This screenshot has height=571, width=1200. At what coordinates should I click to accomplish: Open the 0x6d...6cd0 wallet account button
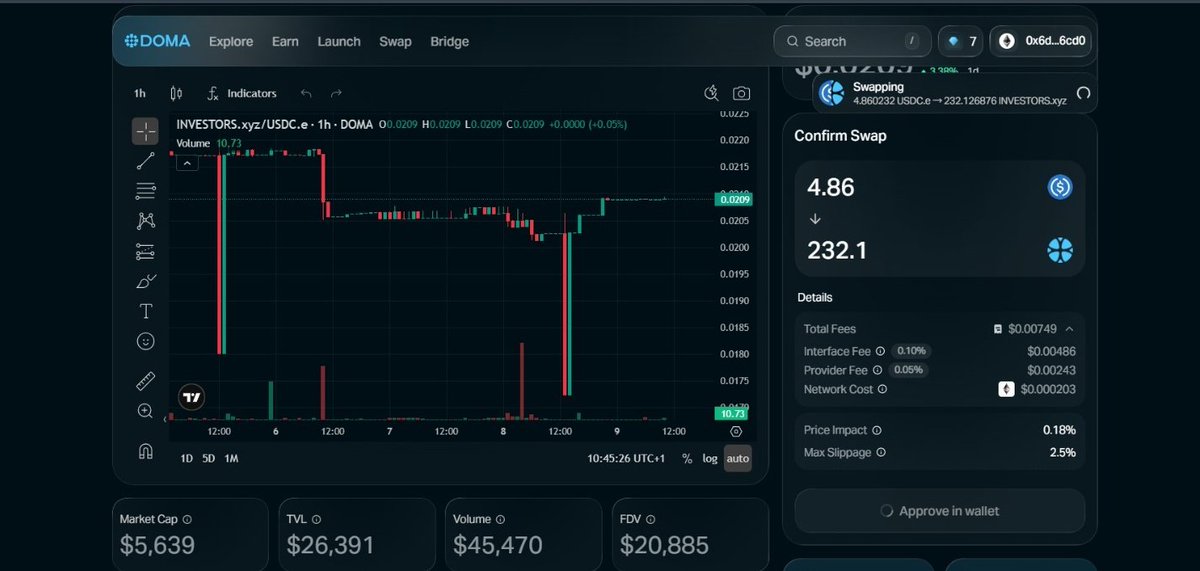pyautogui.click(x=1043, y=41)
